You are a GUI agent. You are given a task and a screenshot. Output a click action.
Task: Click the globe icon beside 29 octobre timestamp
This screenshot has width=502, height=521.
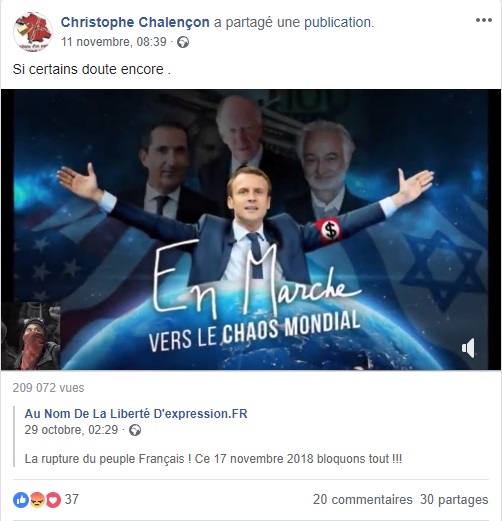(x=135, y=430)
